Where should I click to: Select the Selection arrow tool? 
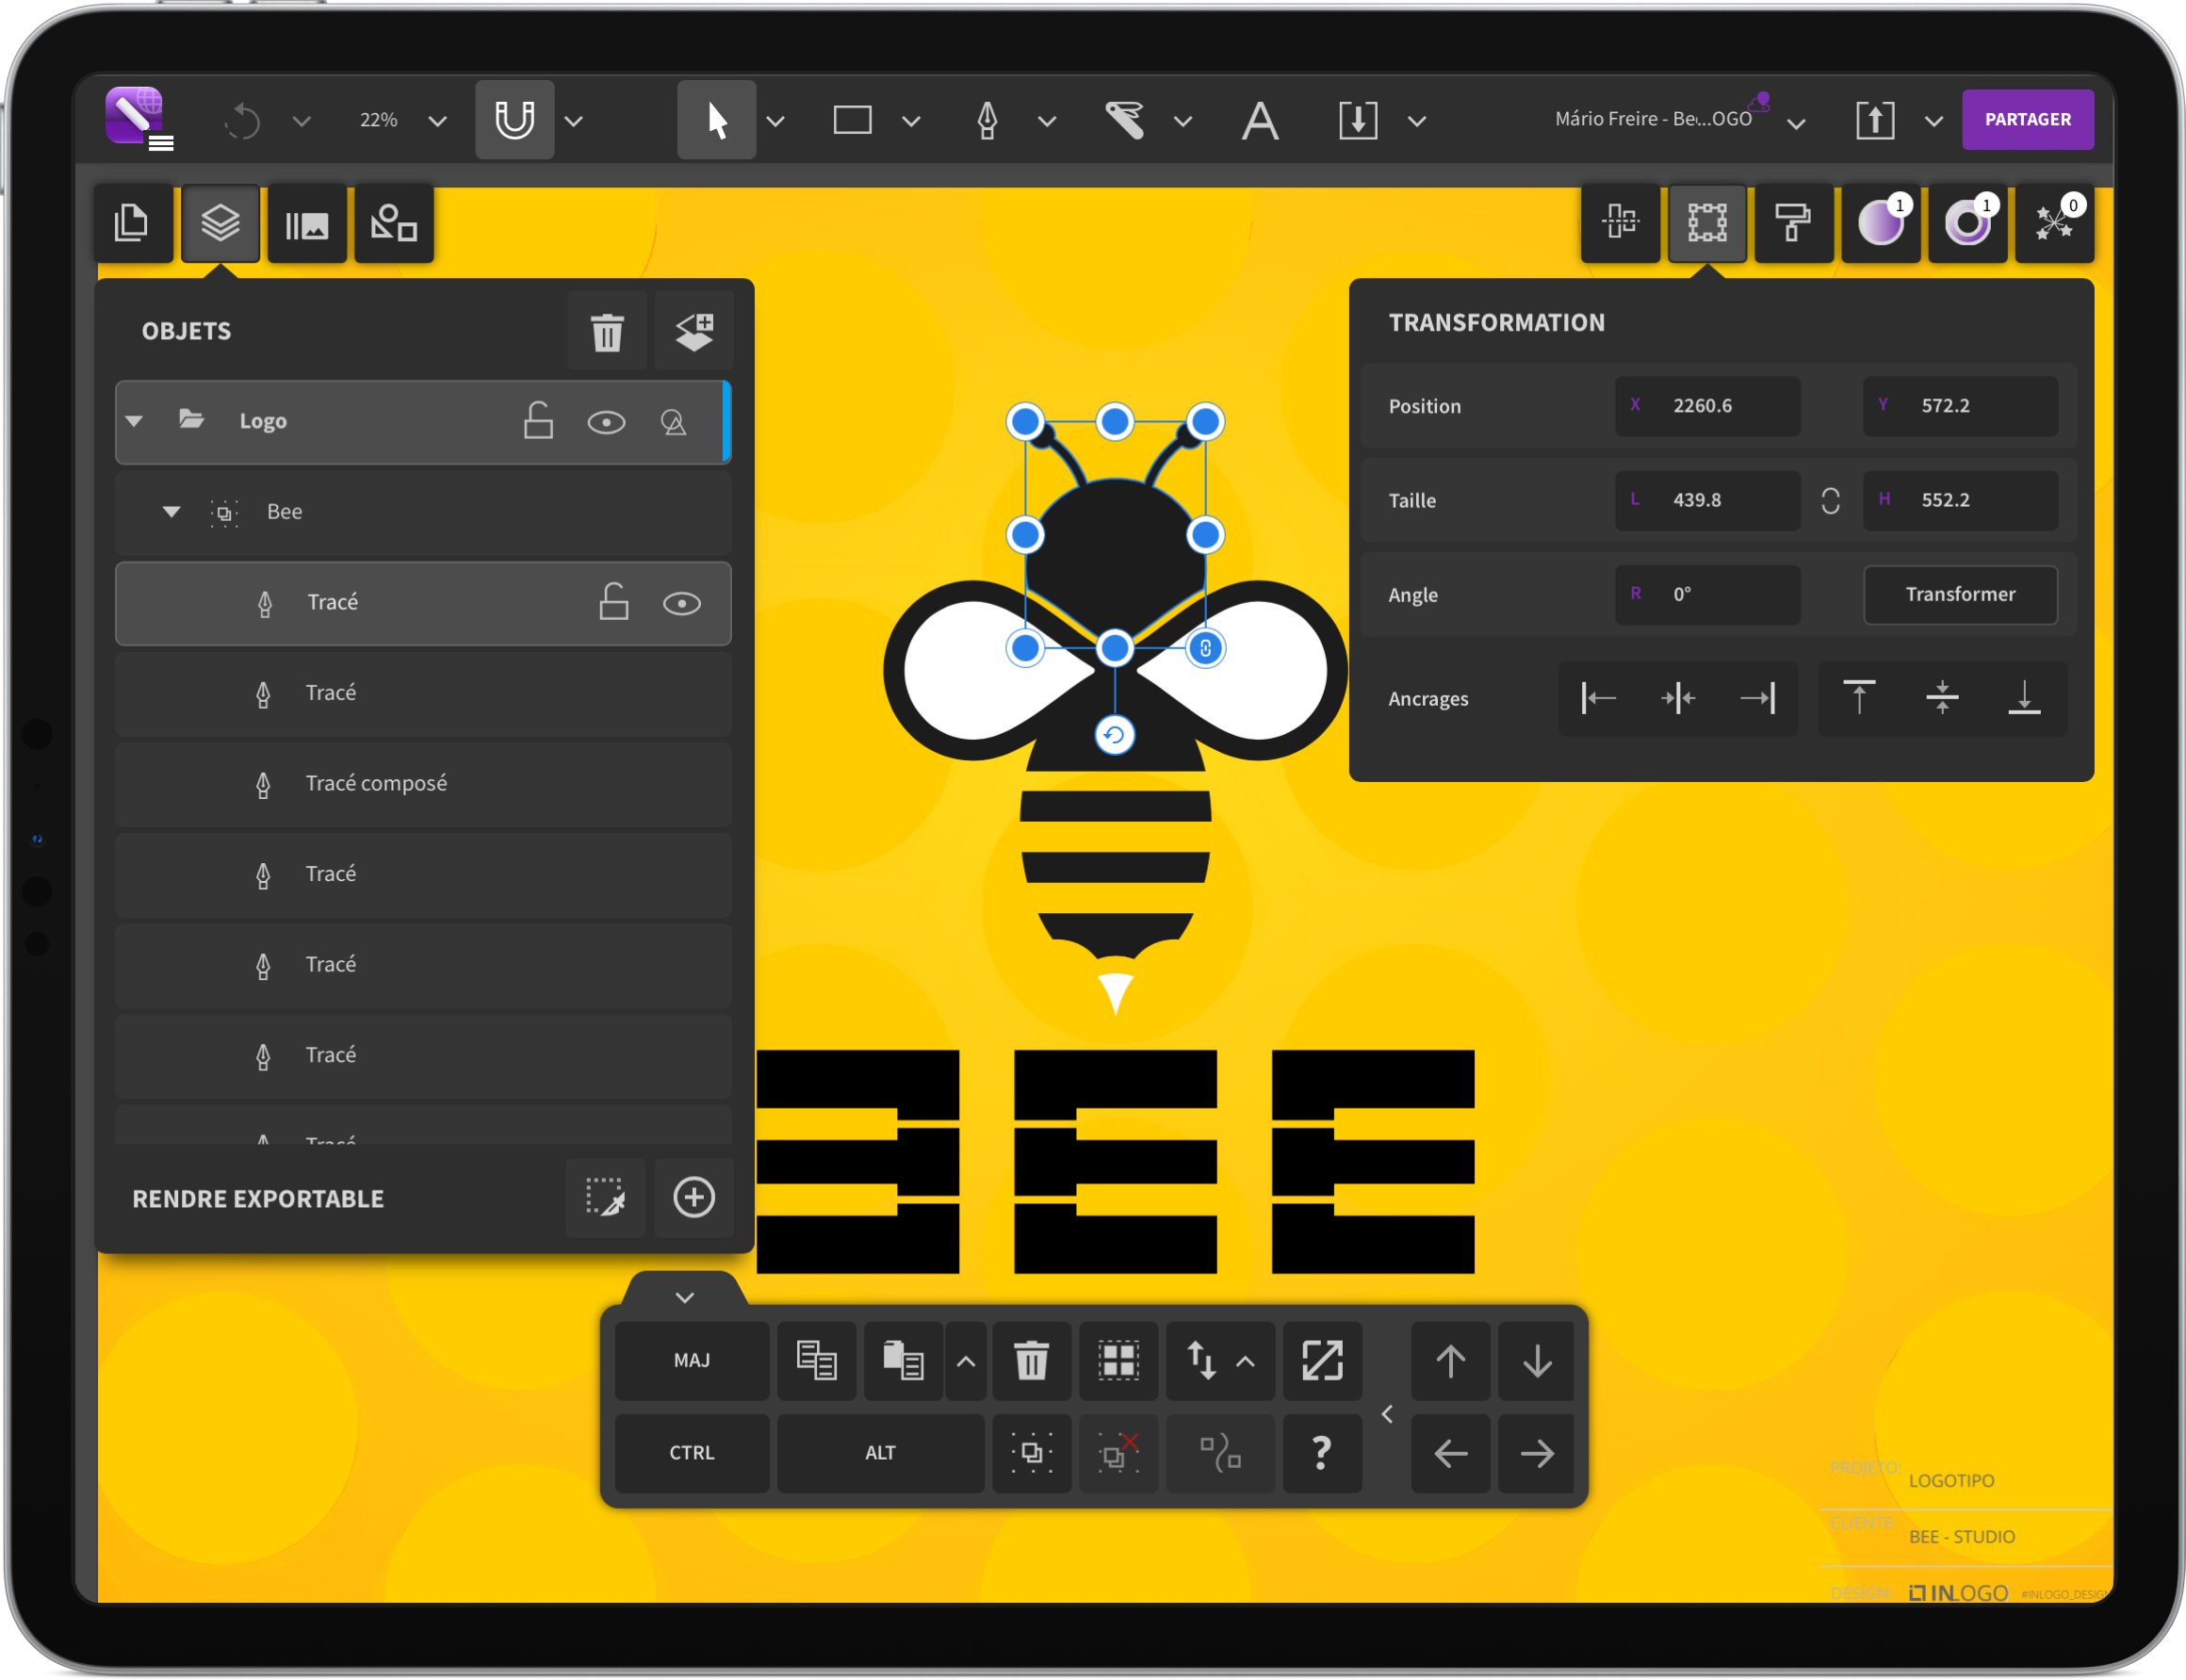716,119
